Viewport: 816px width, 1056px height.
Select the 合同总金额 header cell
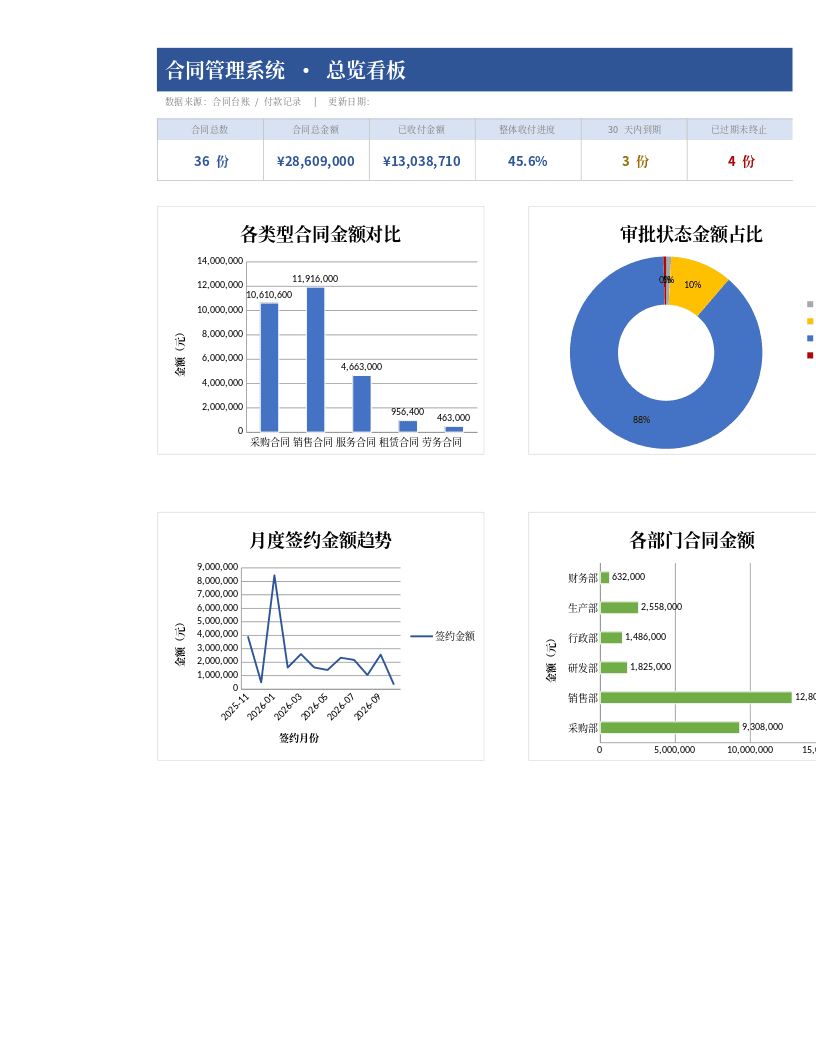tap(316, 129)
